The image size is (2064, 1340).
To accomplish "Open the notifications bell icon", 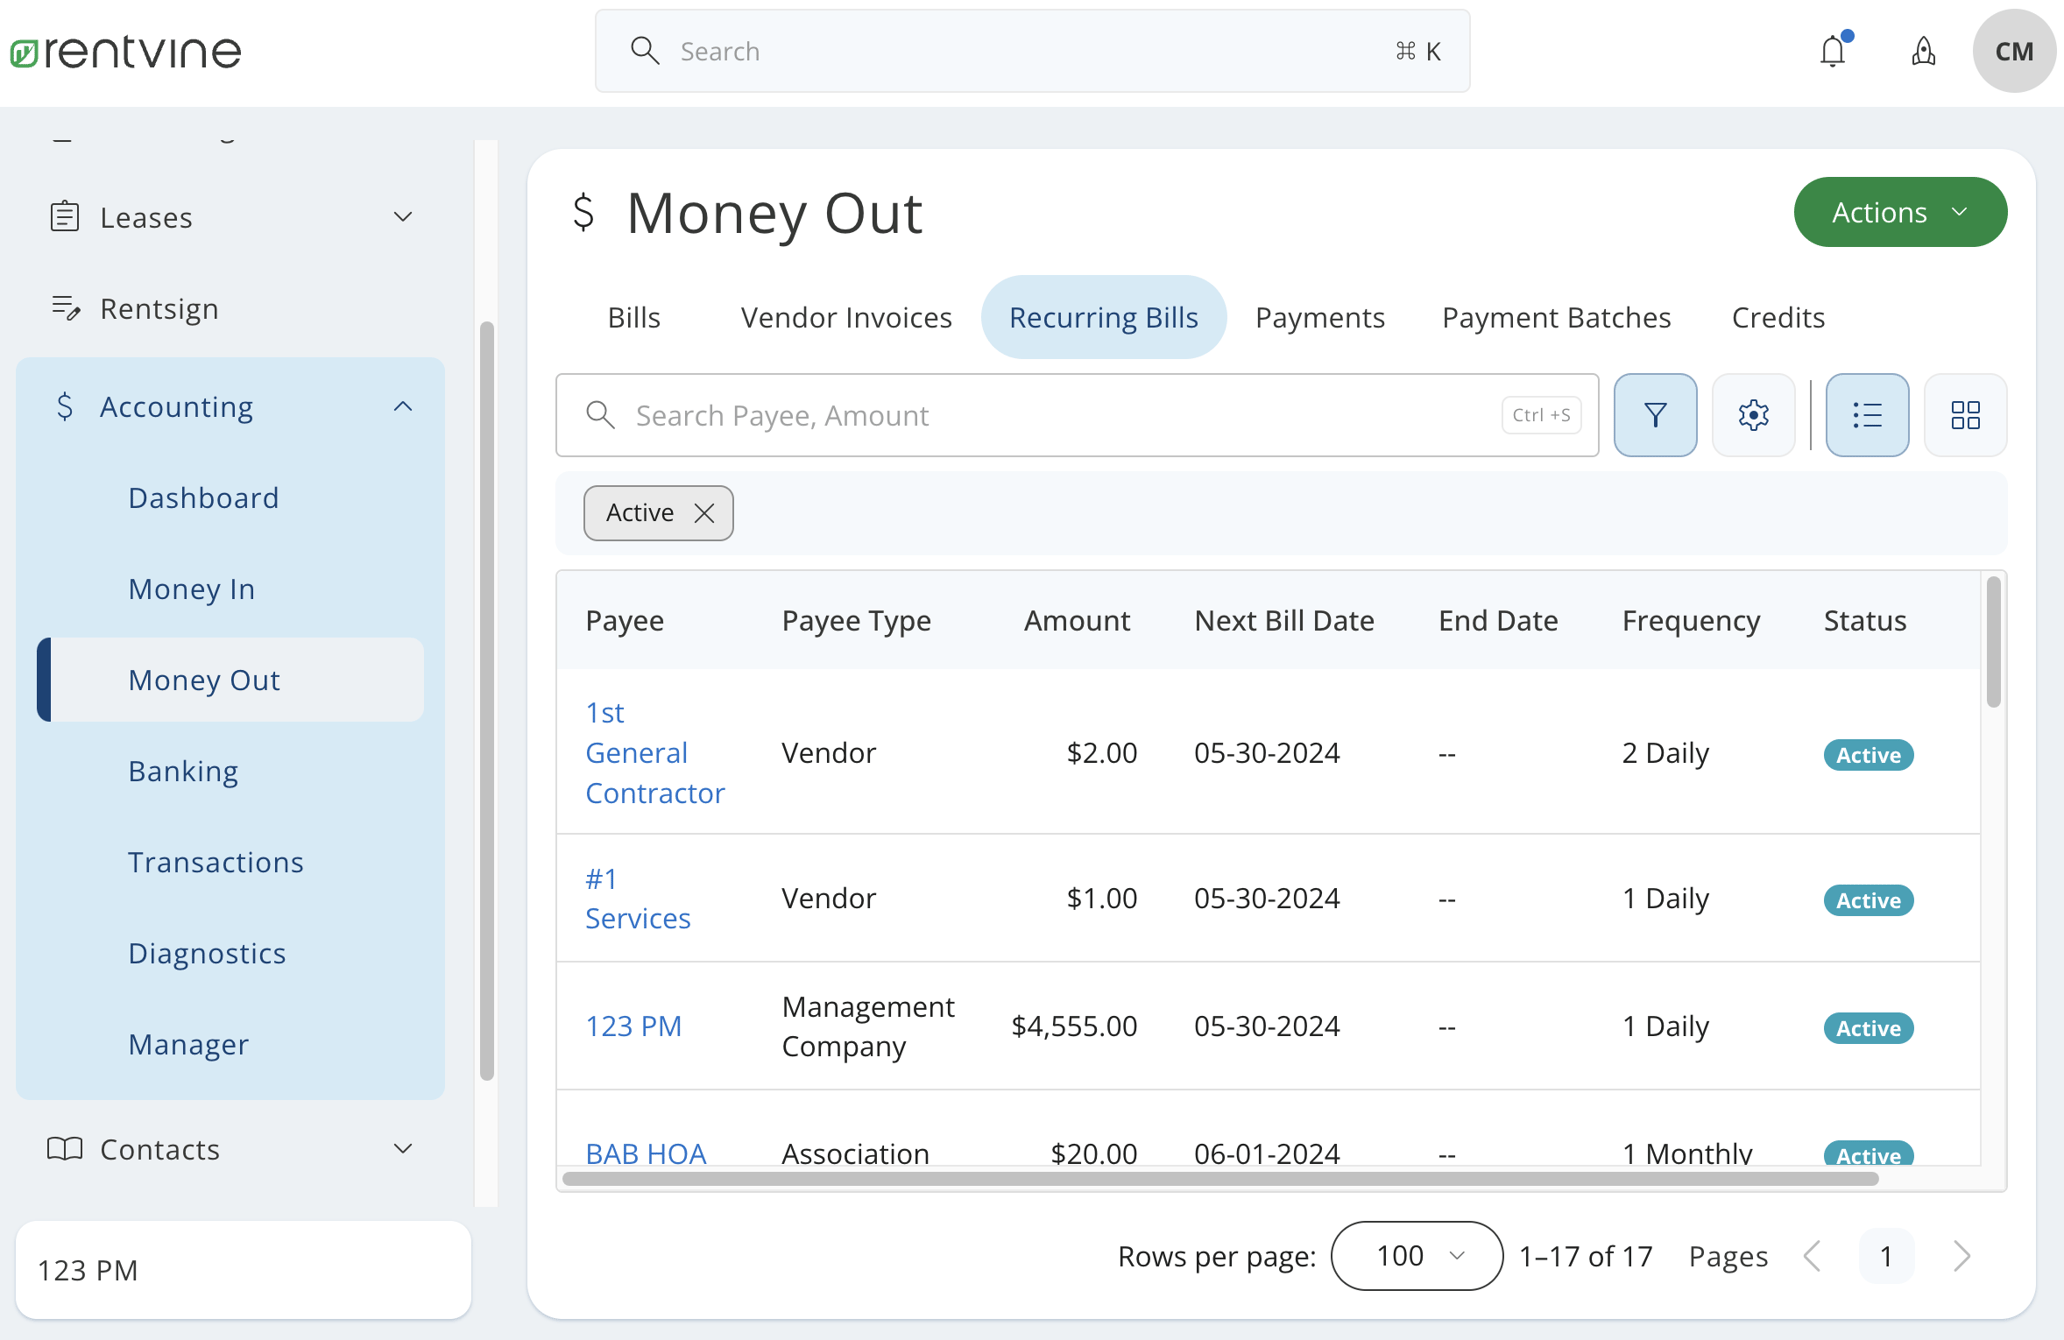I will [1831, 50].
